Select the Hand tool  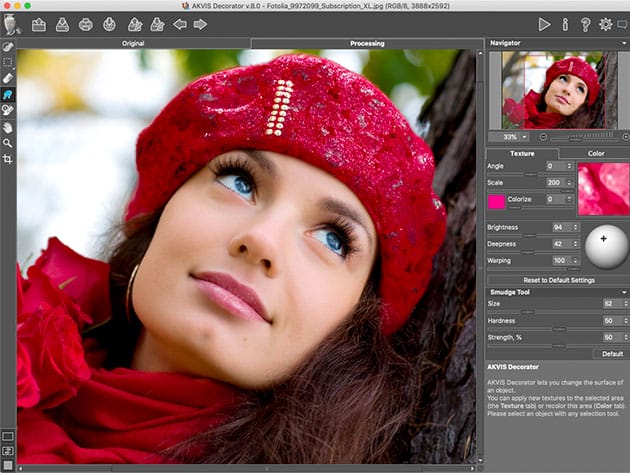[8, 127]
